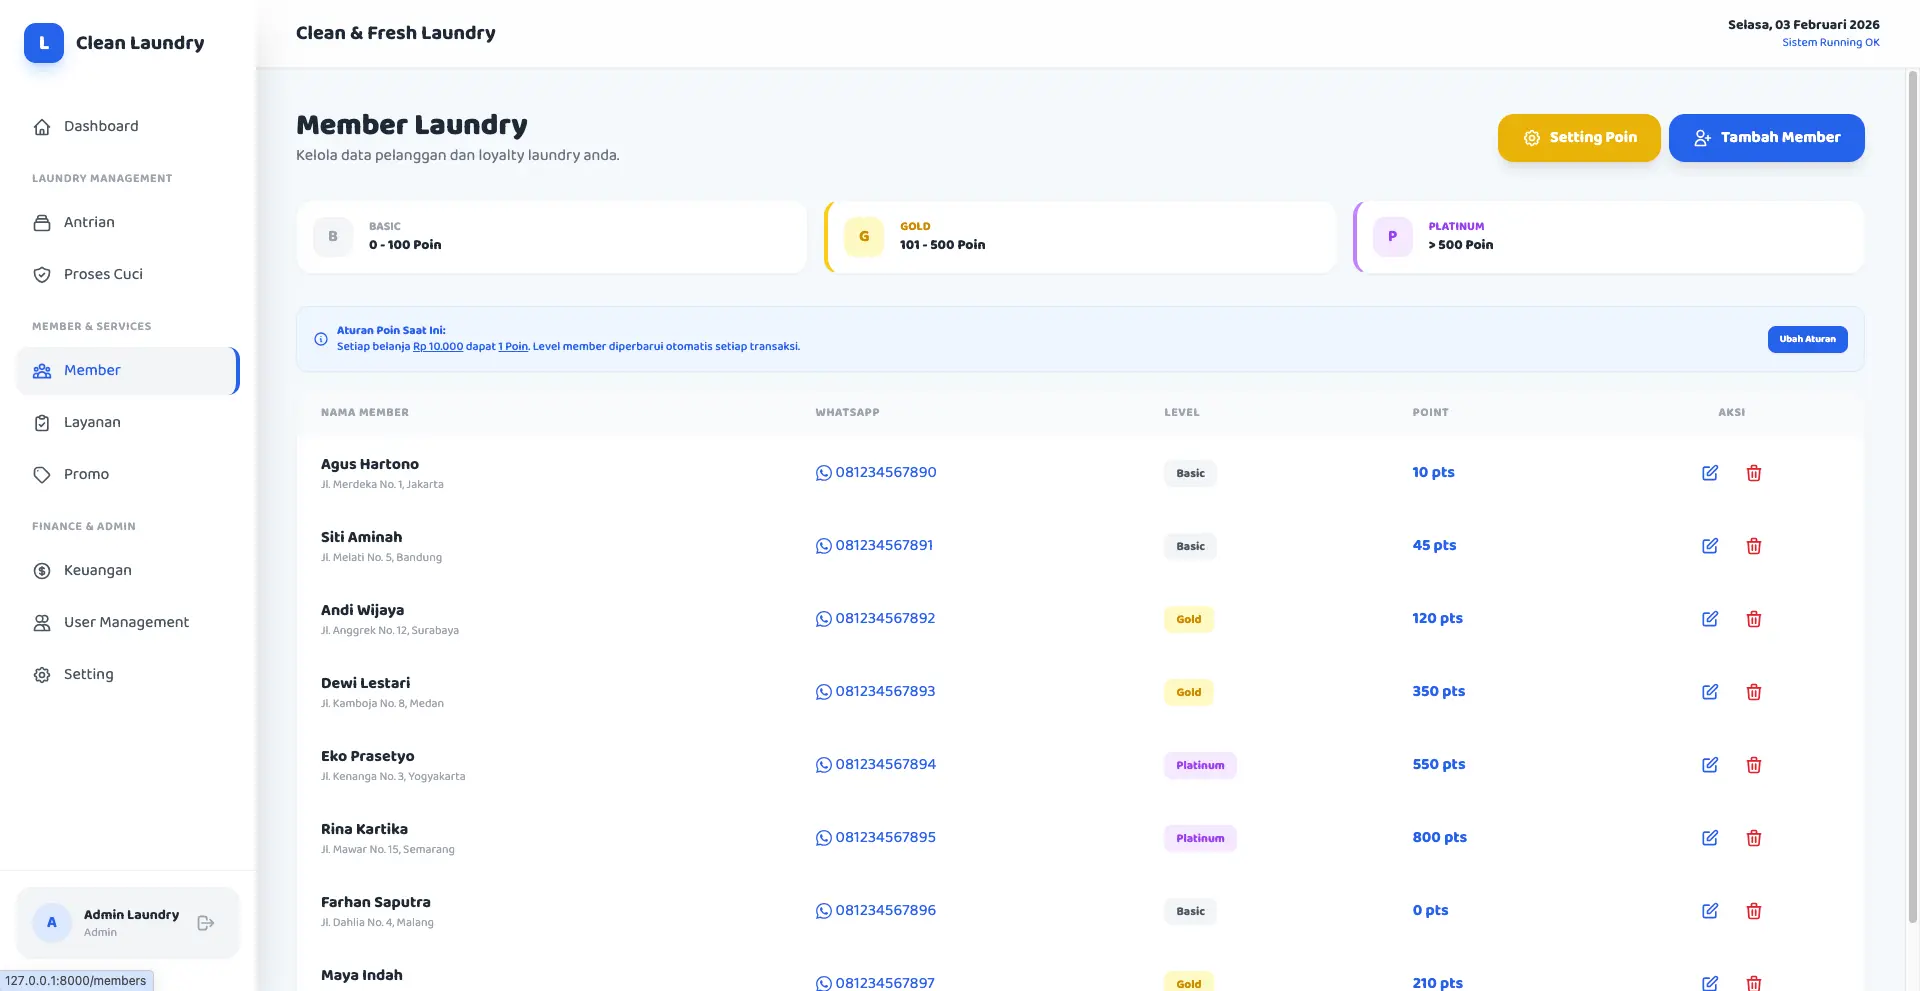Click info icon in Aturan Poin banner

point(321,339)
